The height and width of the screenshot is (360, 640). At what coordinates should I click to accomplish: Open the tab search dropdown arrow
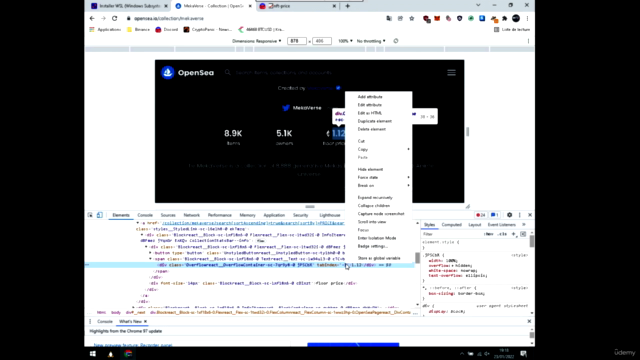pyautogui.click(x=478, y=5)
